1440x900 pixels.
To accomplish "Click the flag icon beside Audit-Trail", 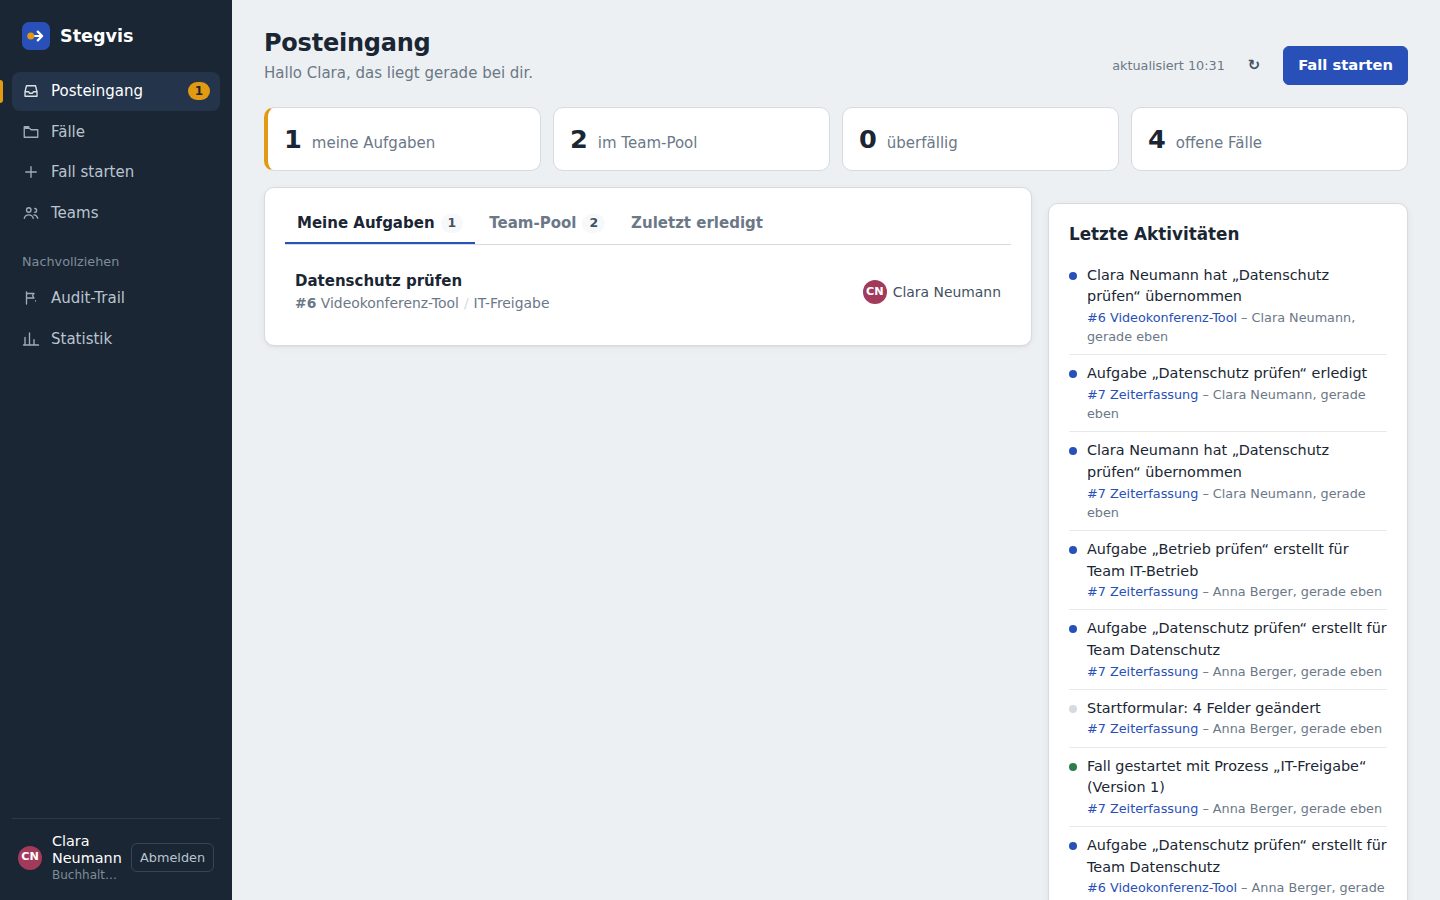I will [x=31, y=298].
